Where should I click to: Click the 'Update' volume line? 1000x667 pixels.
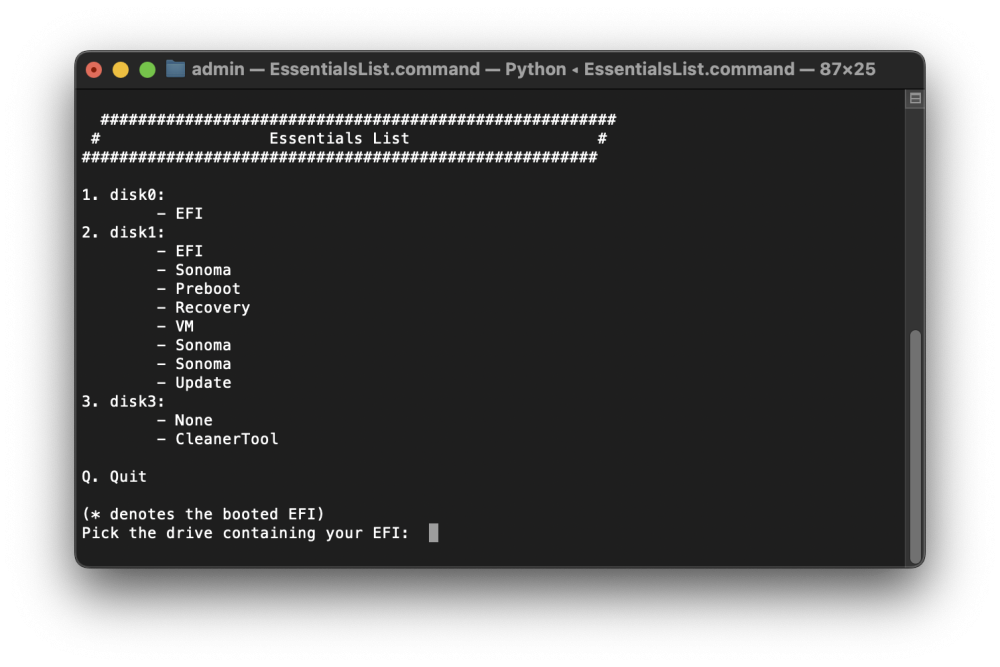[194, 383]
